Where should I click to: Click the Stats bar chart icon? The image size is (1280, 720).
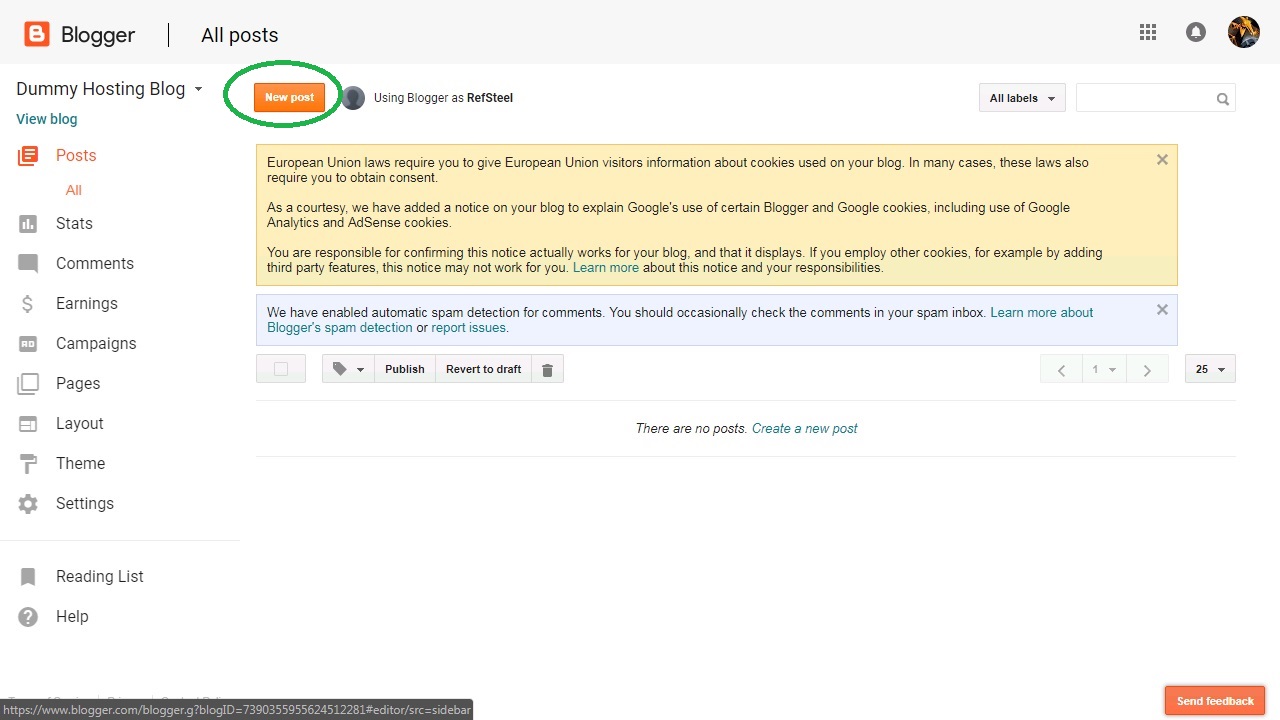pos(28,224)
